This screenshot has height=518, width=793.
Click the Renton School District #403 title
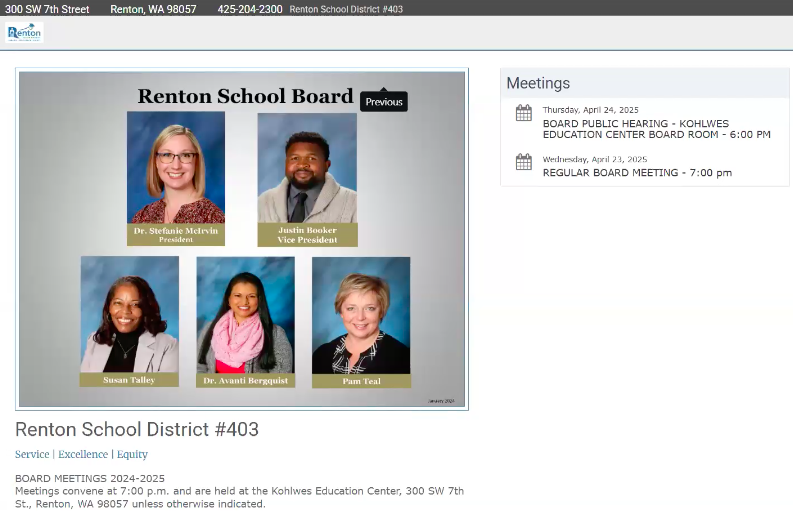137,429
